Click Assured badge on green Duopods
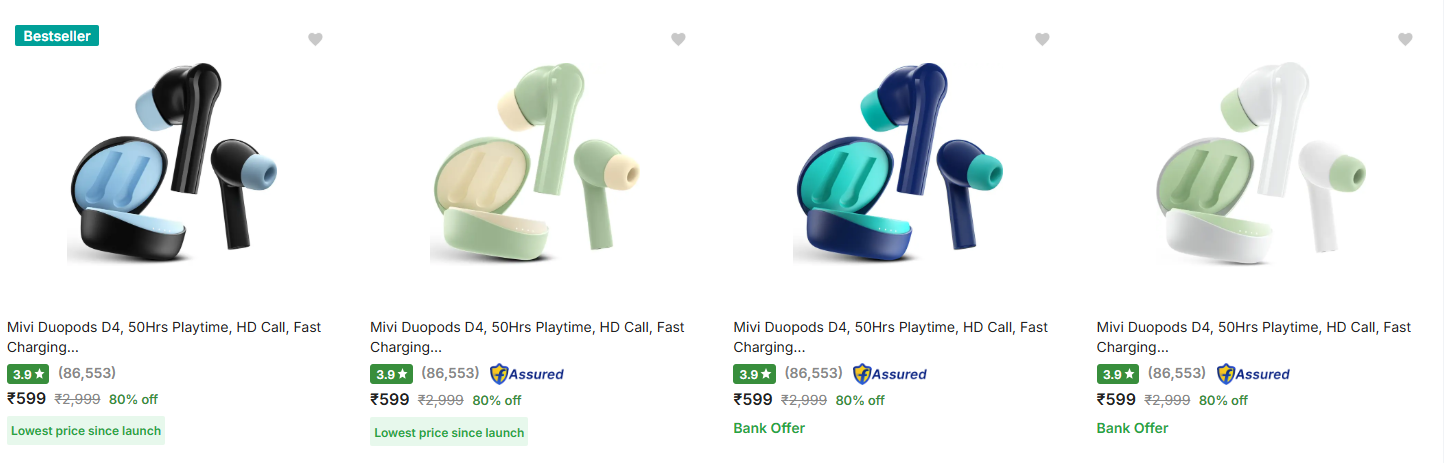This screenshot has height=463, width=1444. 527,374
